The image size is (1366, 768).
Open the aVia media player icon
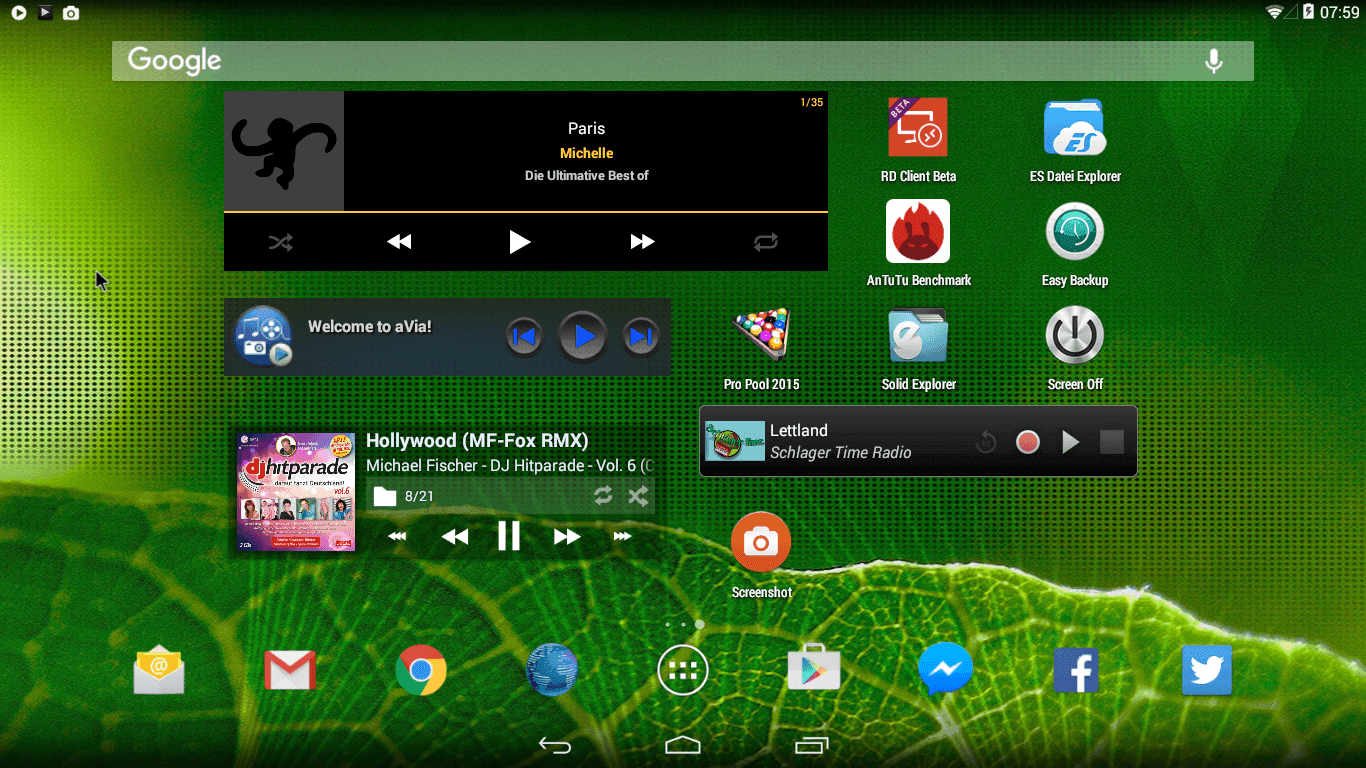tap(263, 336)
